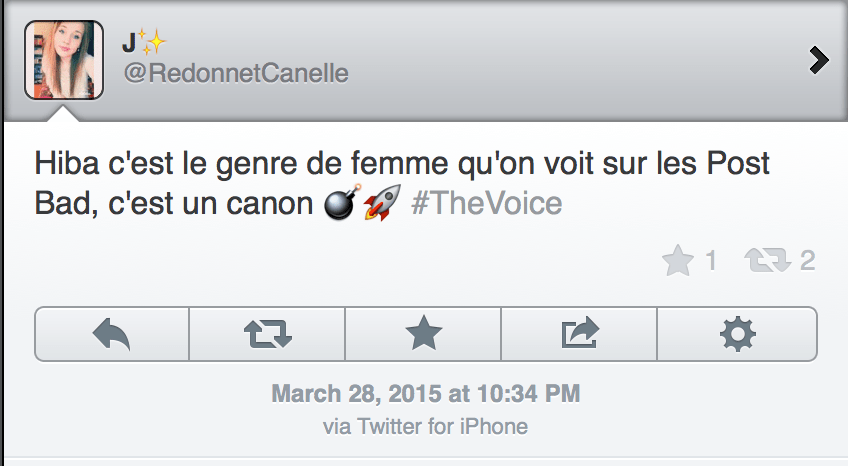The width and height of the screenshot is (848, 466).
Task: Click the user's profile avatar picture
Action: [x=64, y=61]
